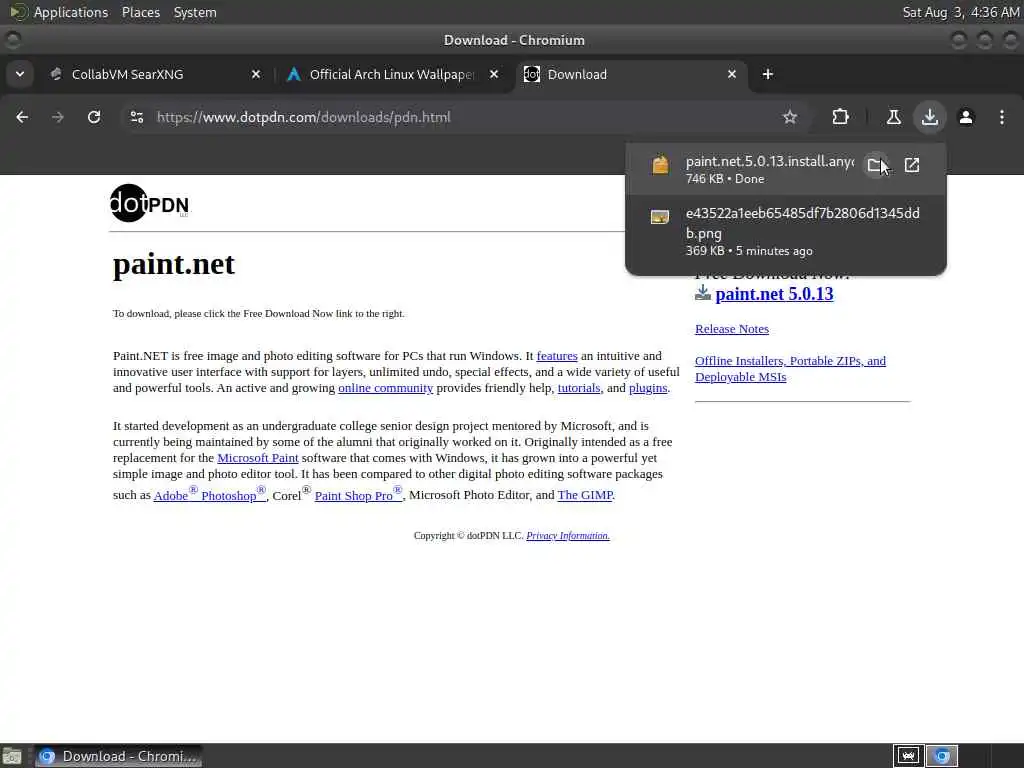
Task: Reload the current page
Action: coord(94,117)
